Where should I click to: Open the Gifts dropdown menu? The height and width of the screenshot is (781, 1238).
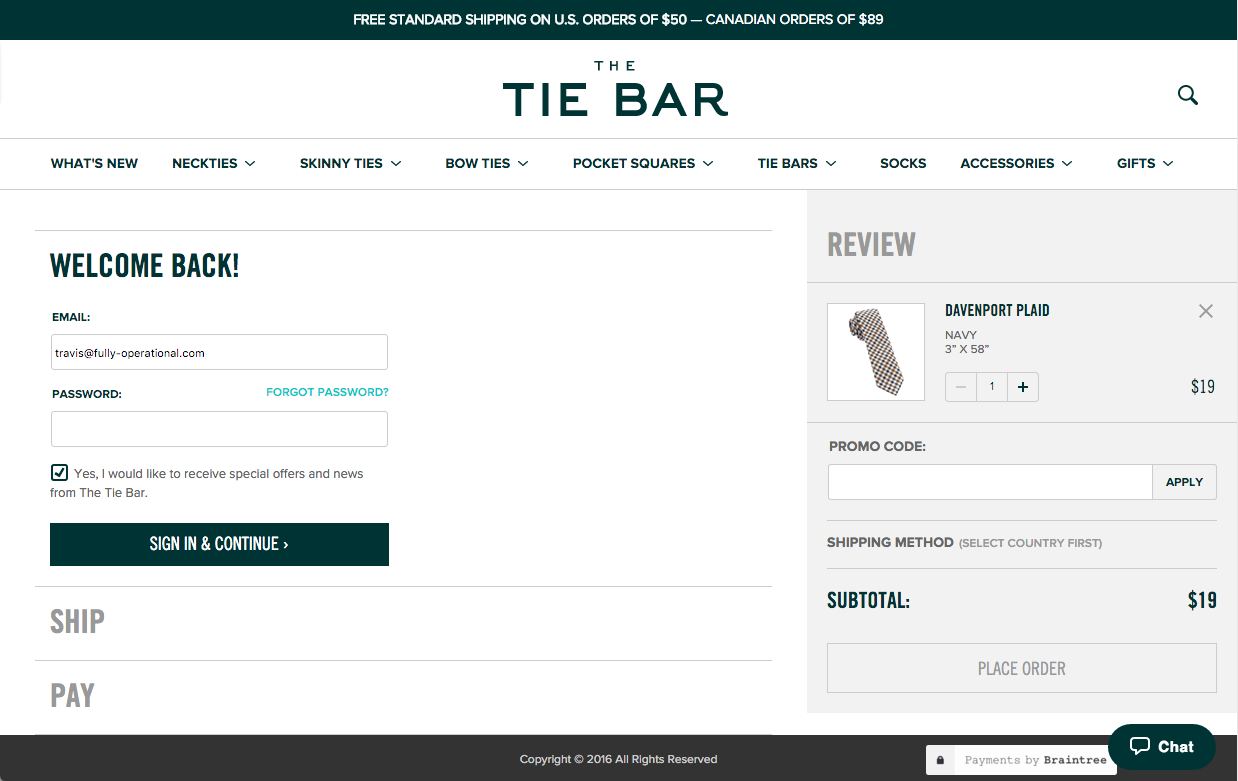point(1144,163)
